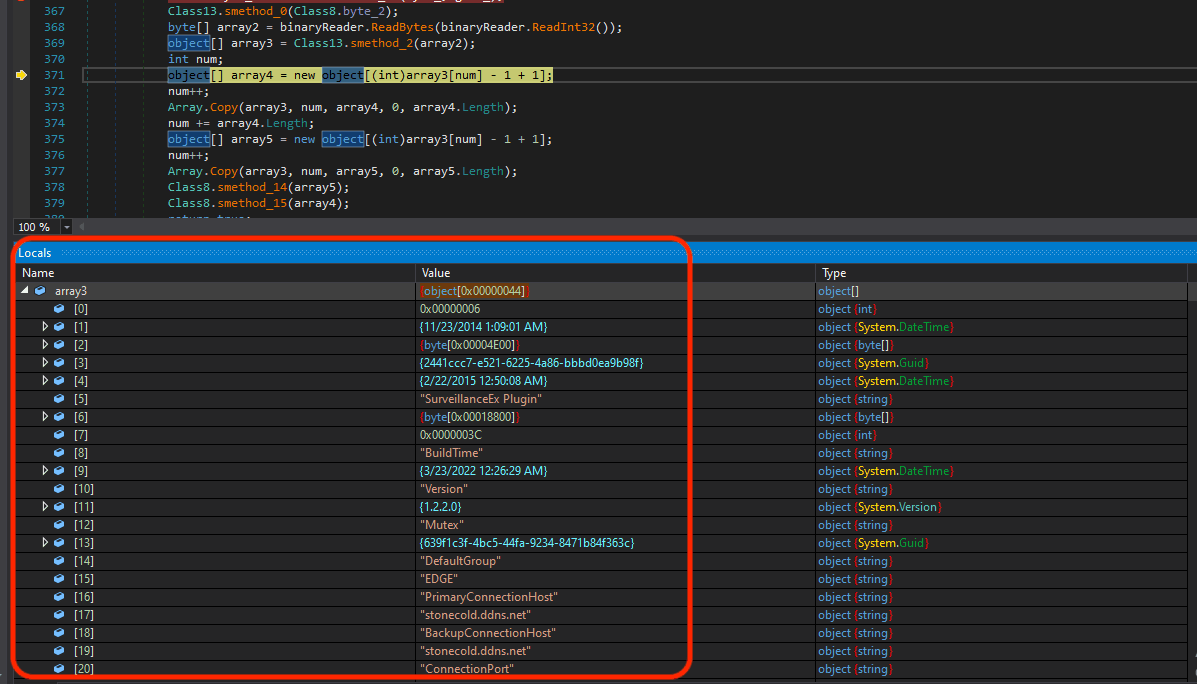This screenshot has height=684, width=1197.
Task: Select the Guid value starting 639f1c3f
Action: [528, 543]
